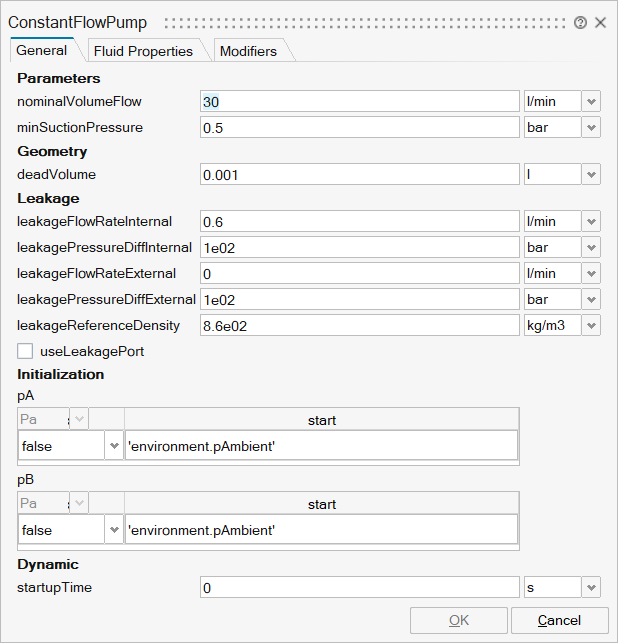This screenshot has width=618, height=643.
Task: Open deadVolume unit dropdown arrow
Action: tap(591, 175)
